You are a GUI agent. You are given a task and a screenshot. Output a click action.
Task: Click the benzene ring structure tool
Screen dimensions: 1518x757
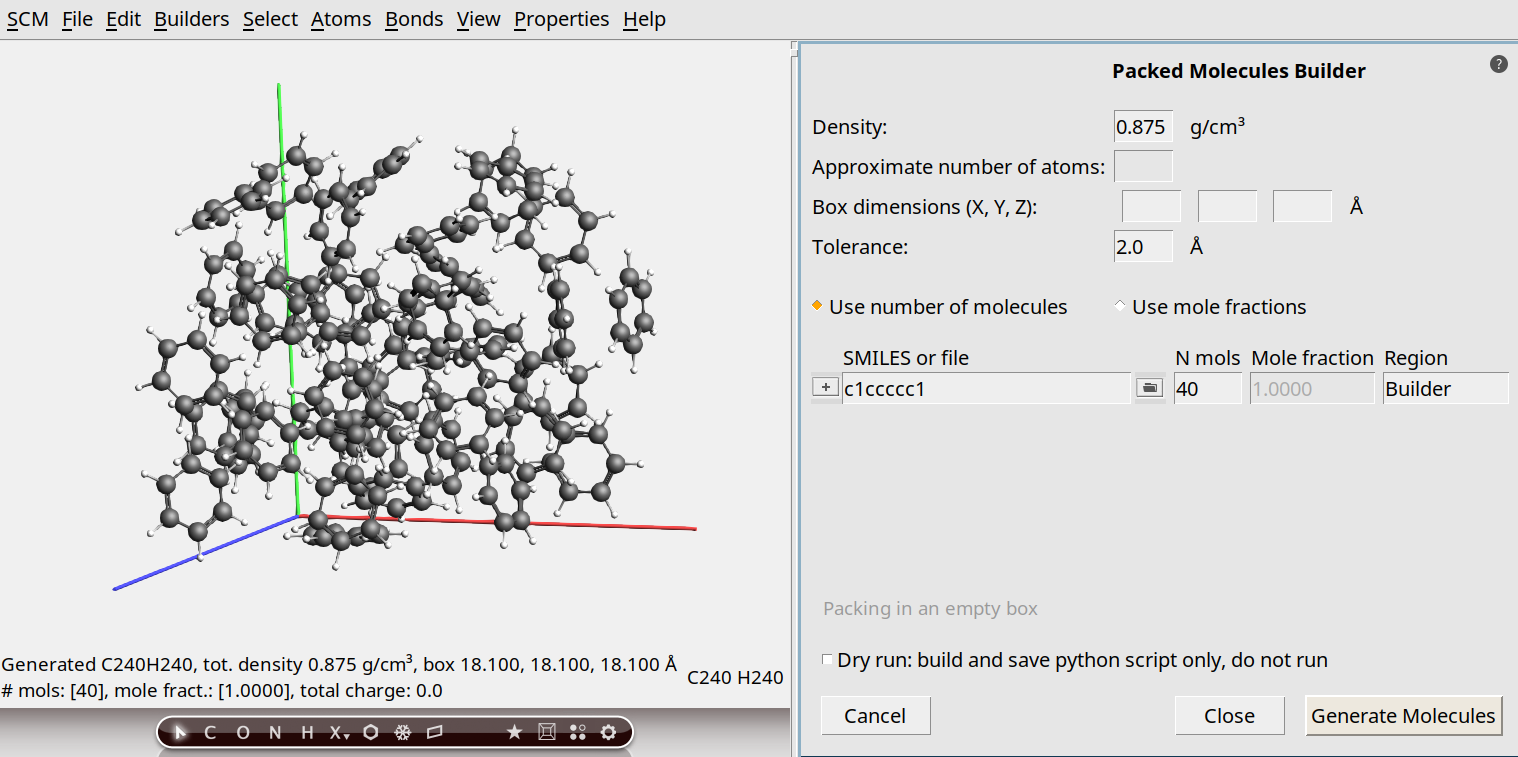tap(371, 733)
